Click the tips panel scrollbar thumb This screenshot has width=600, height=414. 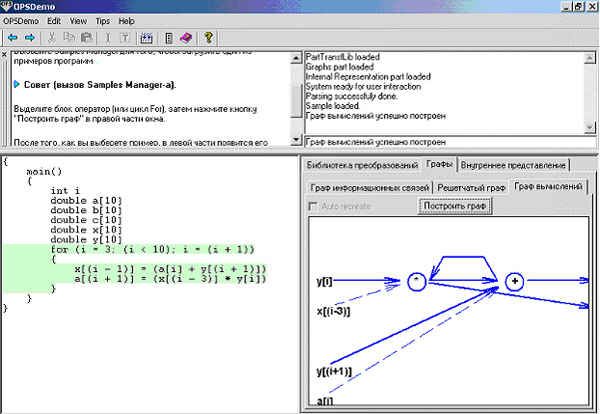click(296, 101)
